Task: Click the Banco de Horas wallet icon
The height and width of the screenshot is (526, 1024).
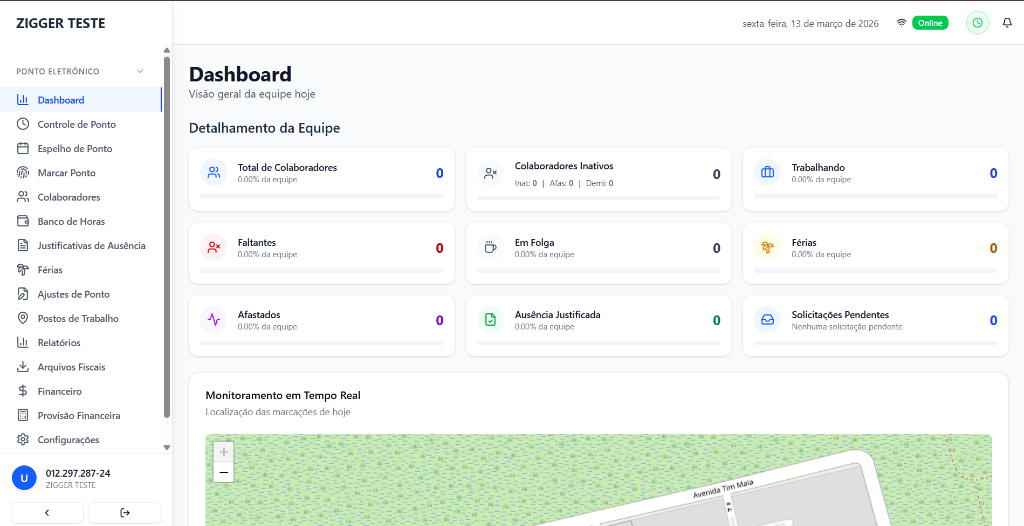Action: (23, 221)
